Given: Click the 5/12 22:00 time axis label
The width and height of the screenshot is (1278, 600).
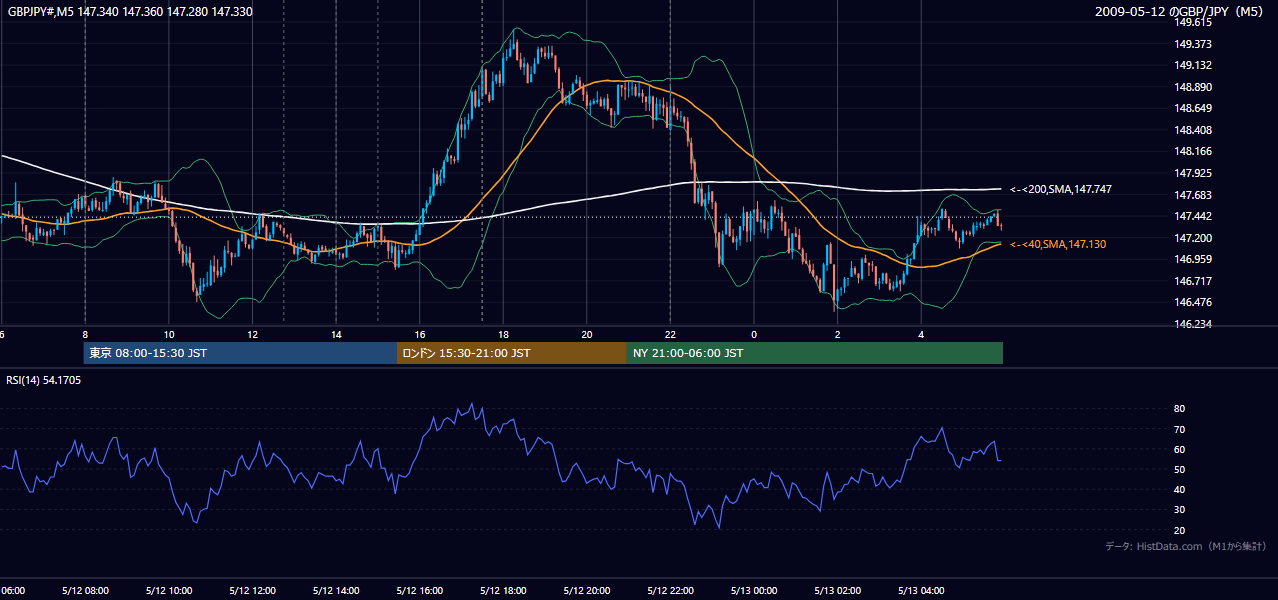Looking at the screenshot, I should [670, 591].
